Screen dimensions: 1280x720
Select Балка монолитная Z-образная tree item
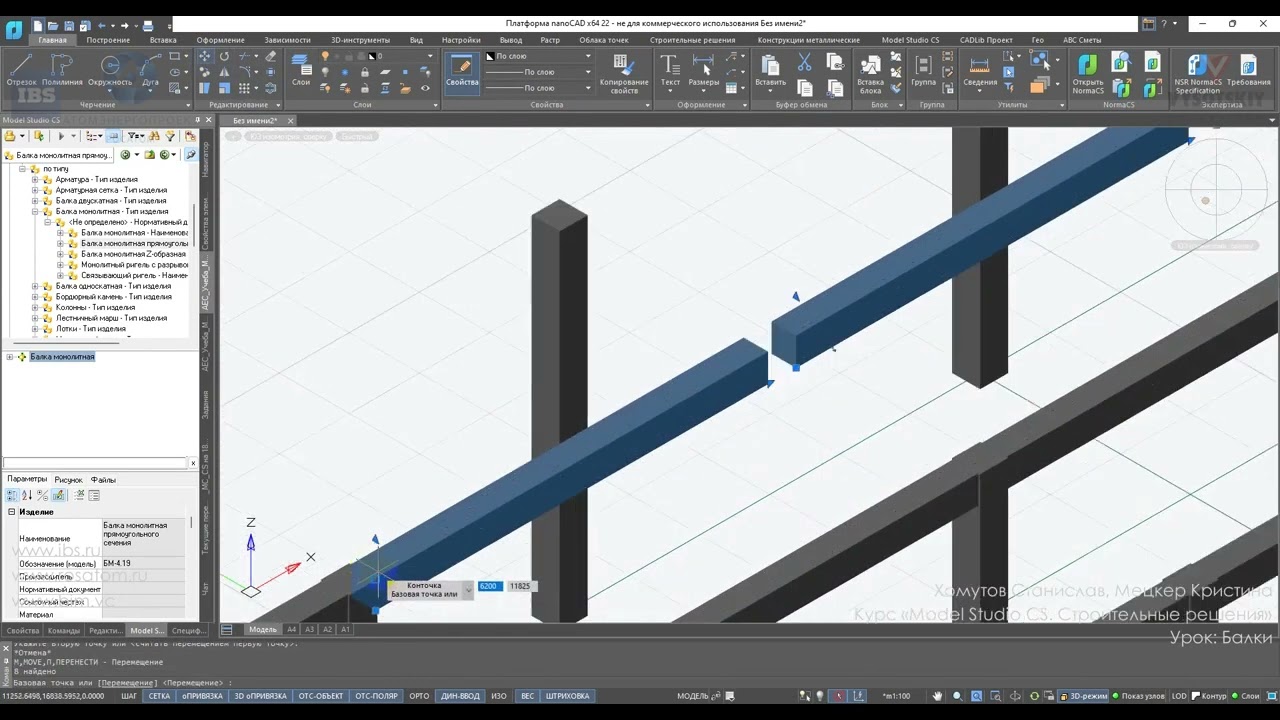pos(133,254)
